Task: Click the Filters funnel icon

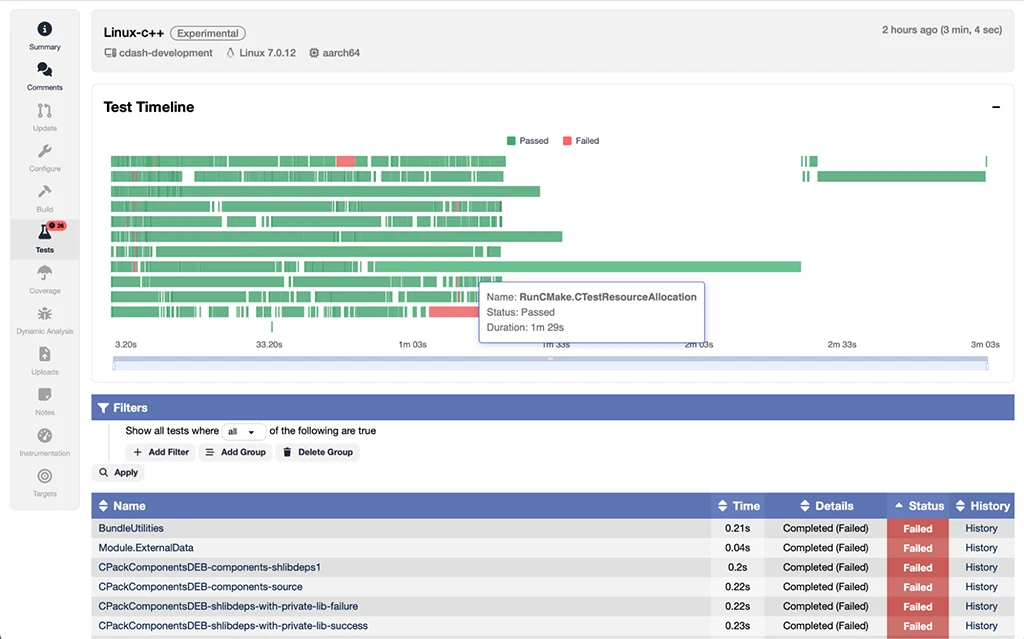Action: (103, 408)
